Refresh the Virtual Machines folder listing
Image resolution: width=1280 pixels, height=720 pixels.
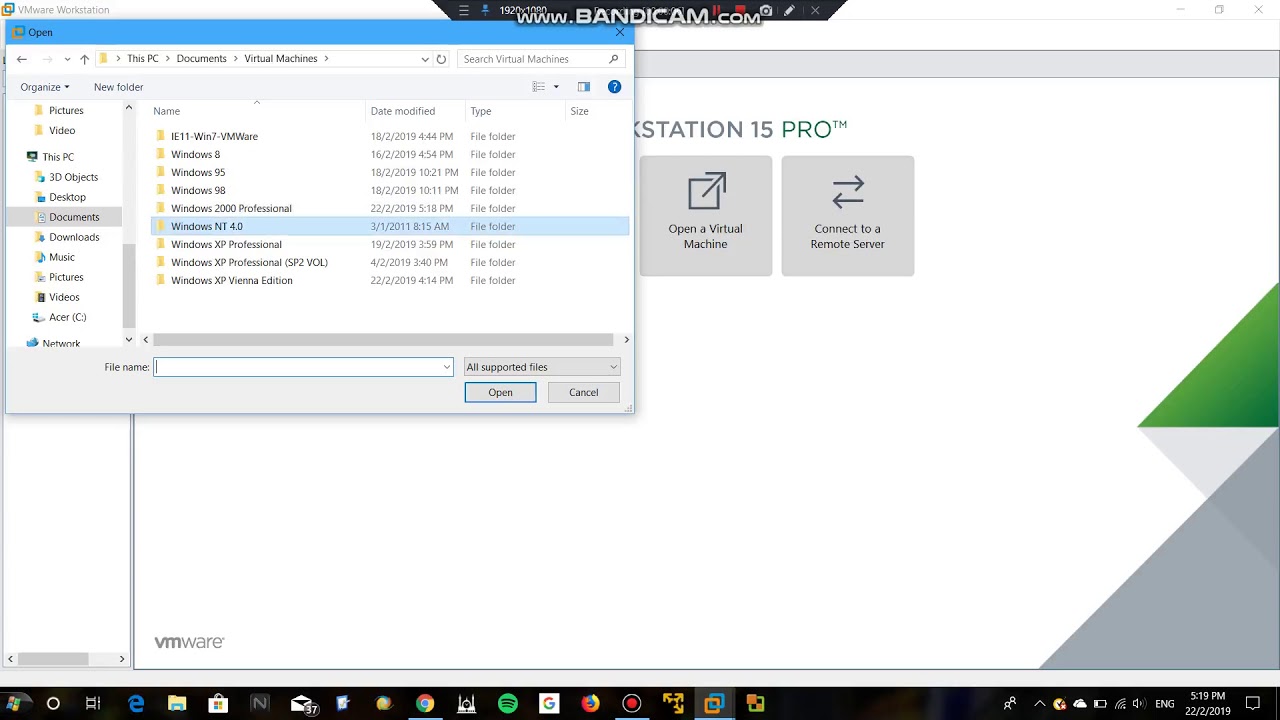[x=441, y=59]
